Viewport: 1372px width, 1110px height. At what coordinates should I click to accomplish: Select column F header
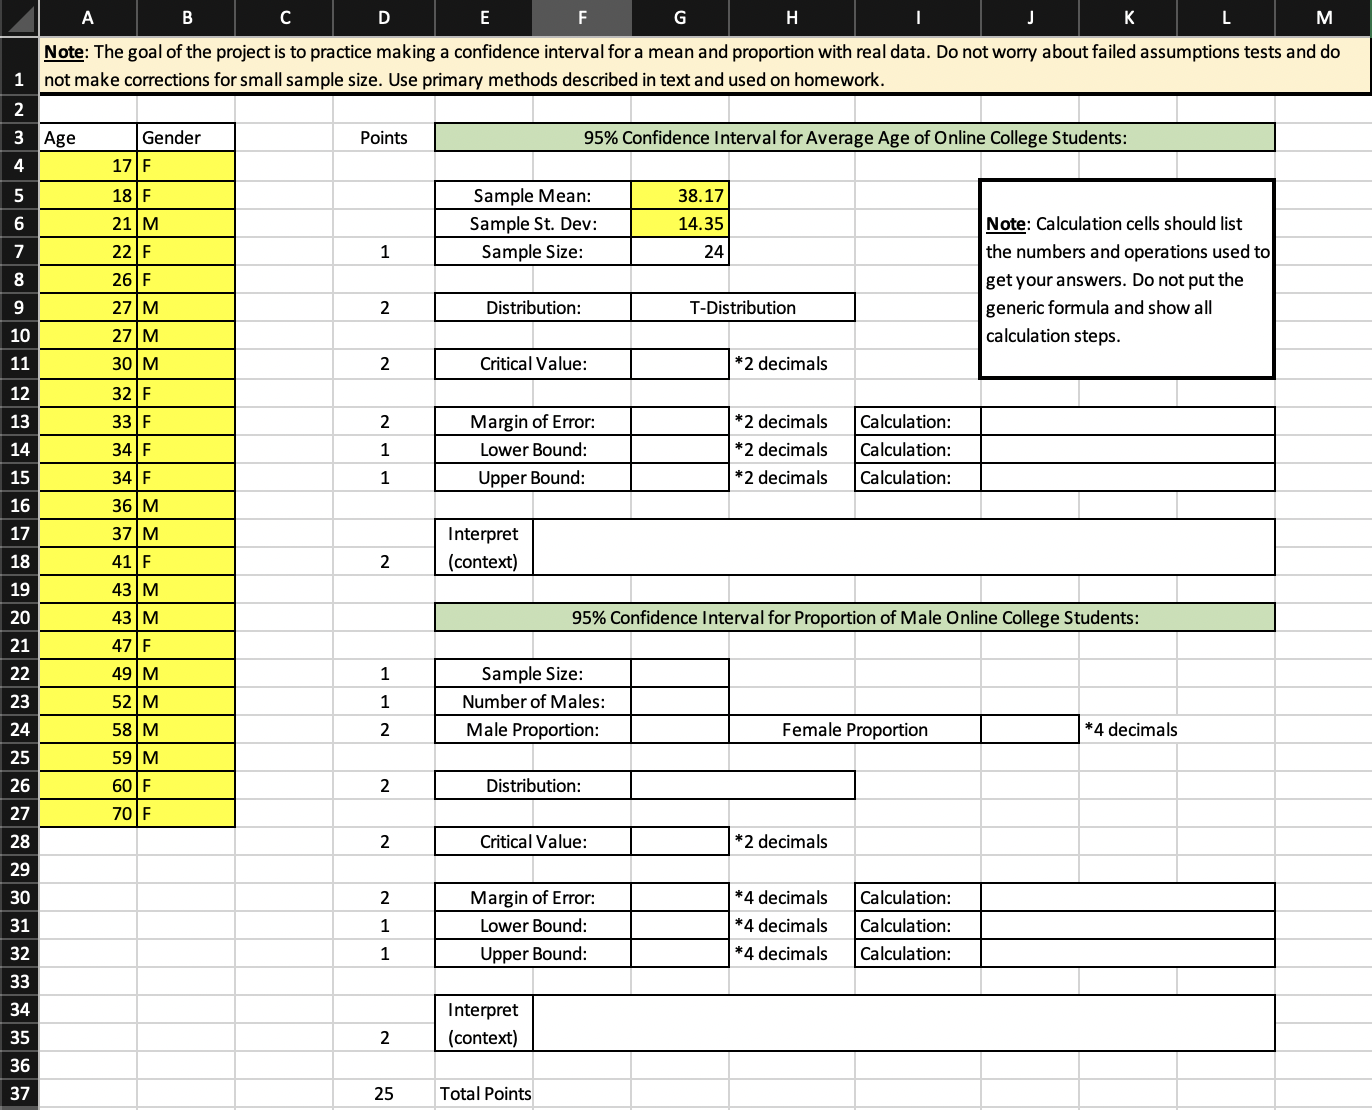581,17
